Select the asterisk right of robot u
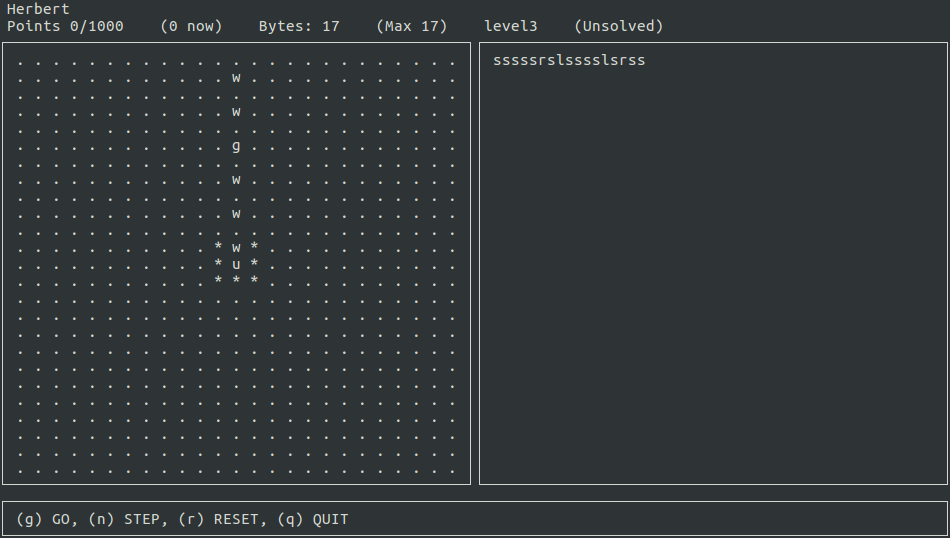The height and width of the screenshot is (538, 950). (254, 264)
